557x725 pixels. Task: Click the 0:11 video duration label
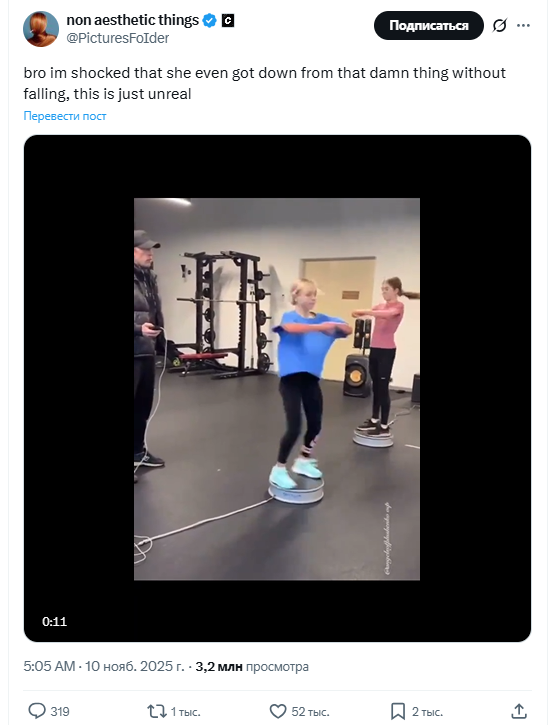tap(55, 621)
